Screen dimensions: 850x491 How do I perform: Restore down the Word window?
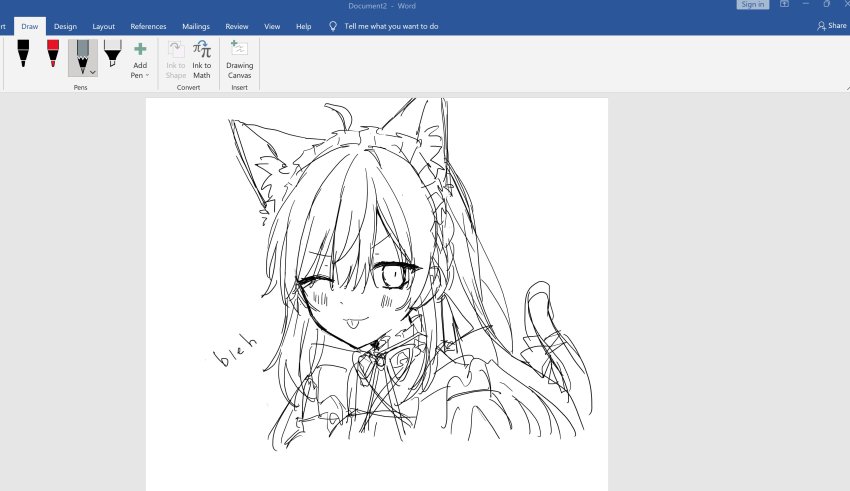click(x=827, y=4)
